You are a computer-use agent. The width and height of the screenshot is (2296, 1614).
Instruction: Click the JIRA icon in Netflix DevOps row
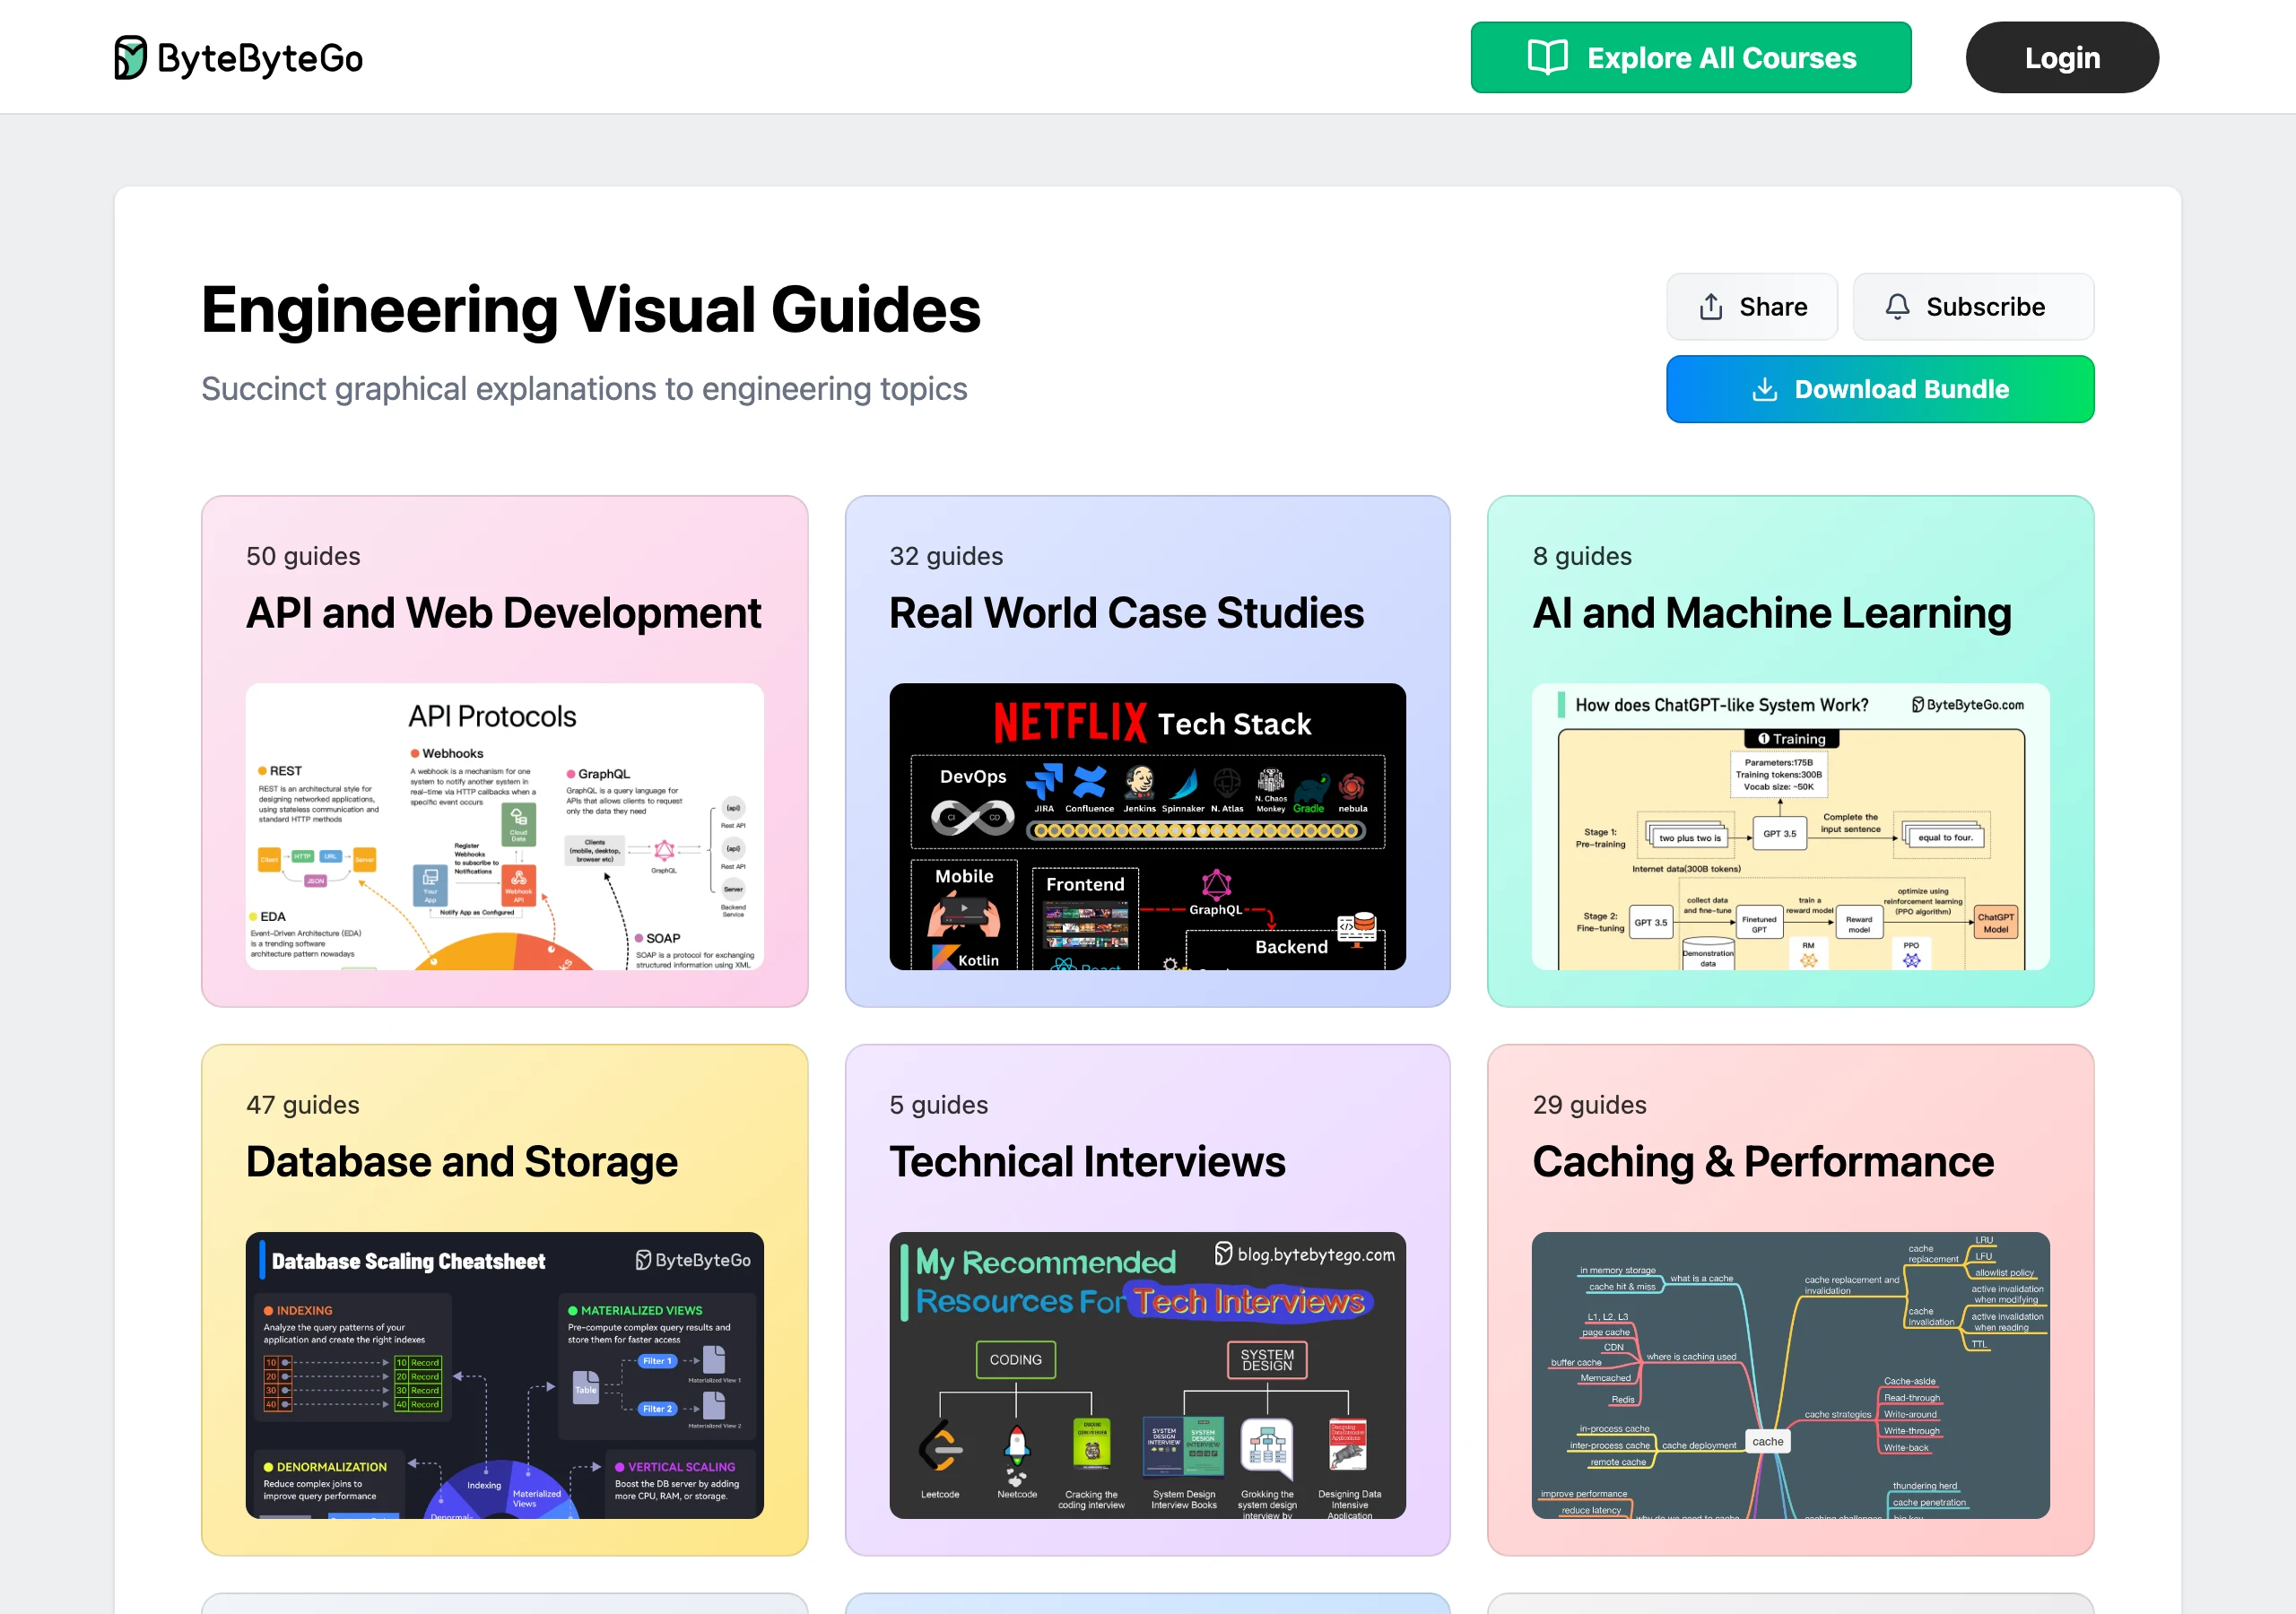point(1044,782)
